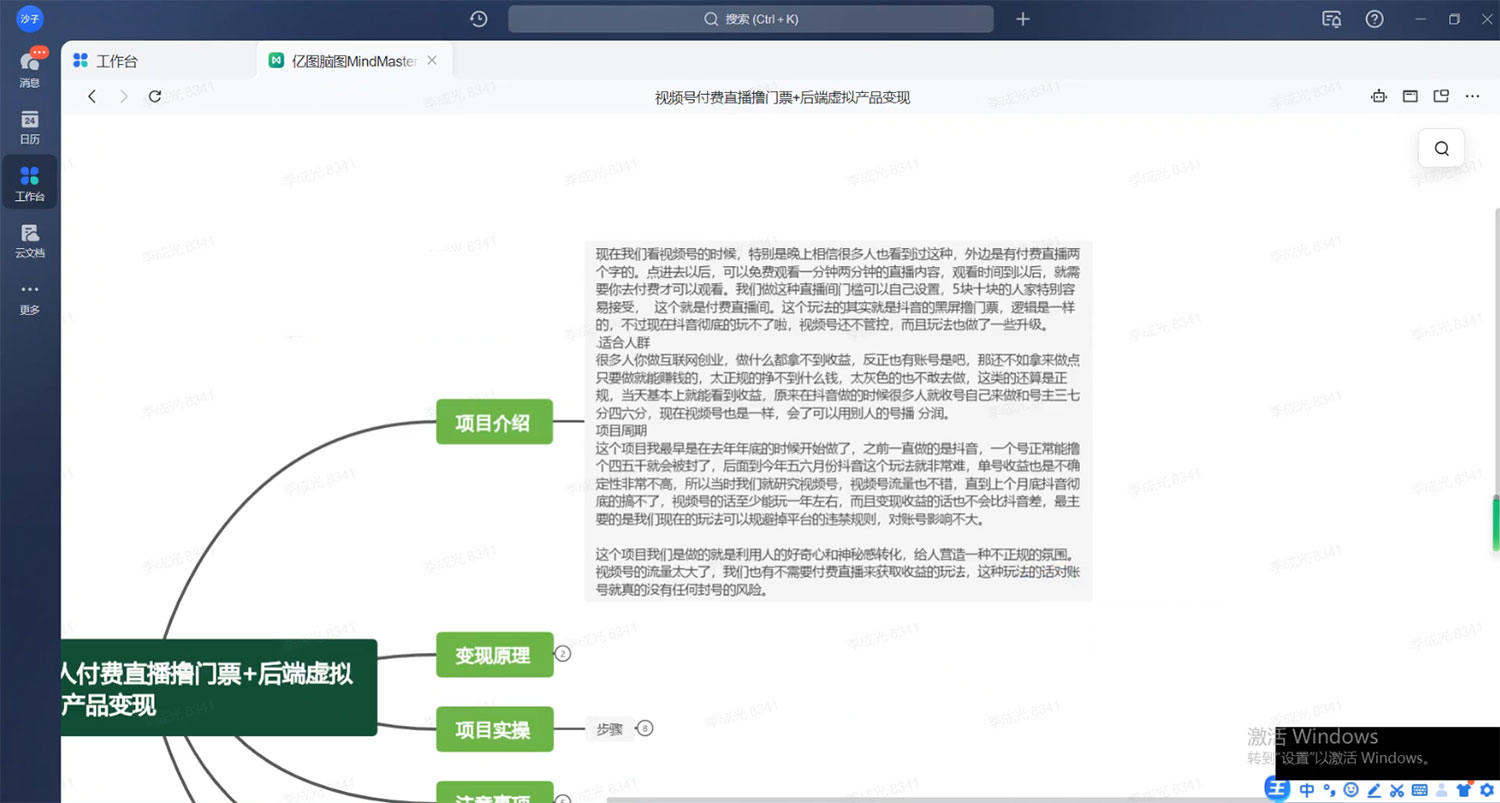Toggle the on-screen keyboard in the IME tray
This screenshot has width=1500, height=803.
pyautogui.click(x=1419, y=791)
